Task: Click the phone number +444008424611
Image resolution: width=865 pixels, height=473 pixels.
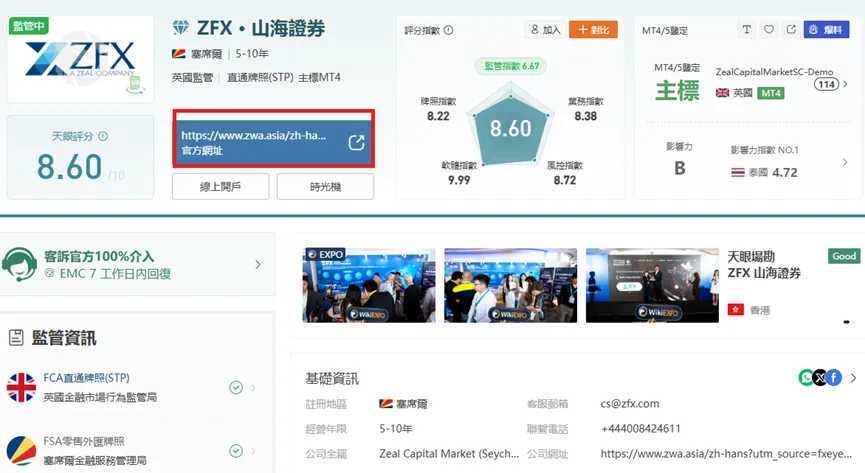Action: pos(640,429)
